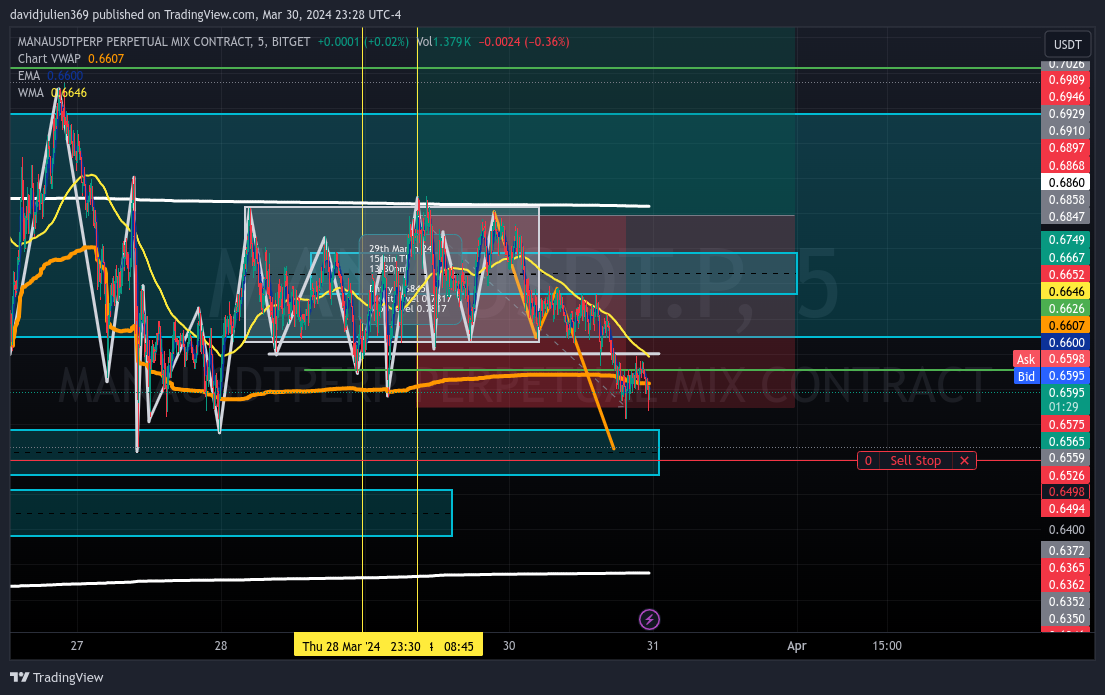The image size is (1105, 695).
Task: Click the green 0.6565 price label
Action: [x=1066, y=441]
